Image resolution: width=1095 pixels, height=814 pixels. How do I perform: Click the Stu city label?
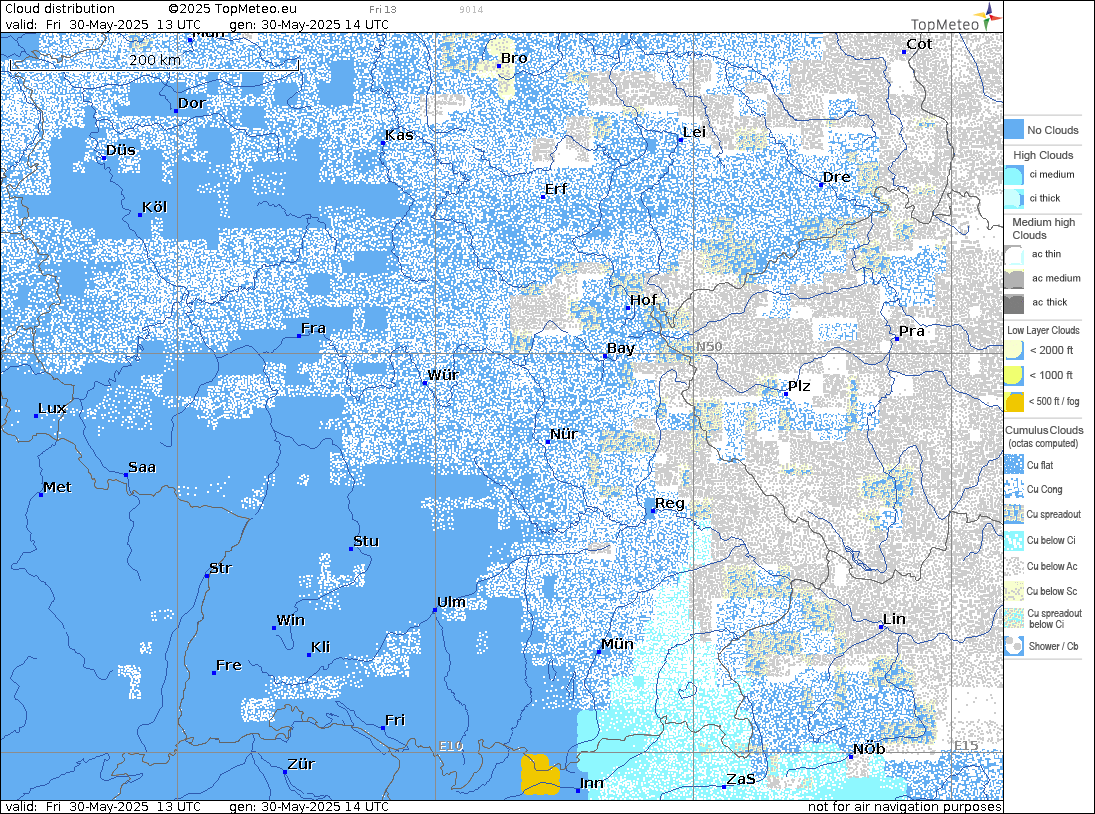366,541
